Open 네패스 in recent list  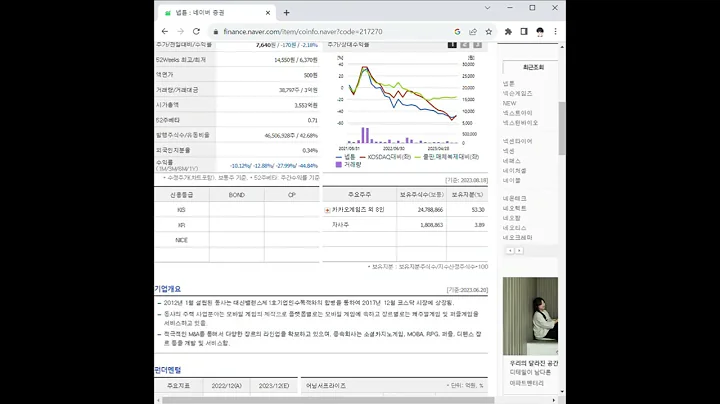click(x=512, y=161)
